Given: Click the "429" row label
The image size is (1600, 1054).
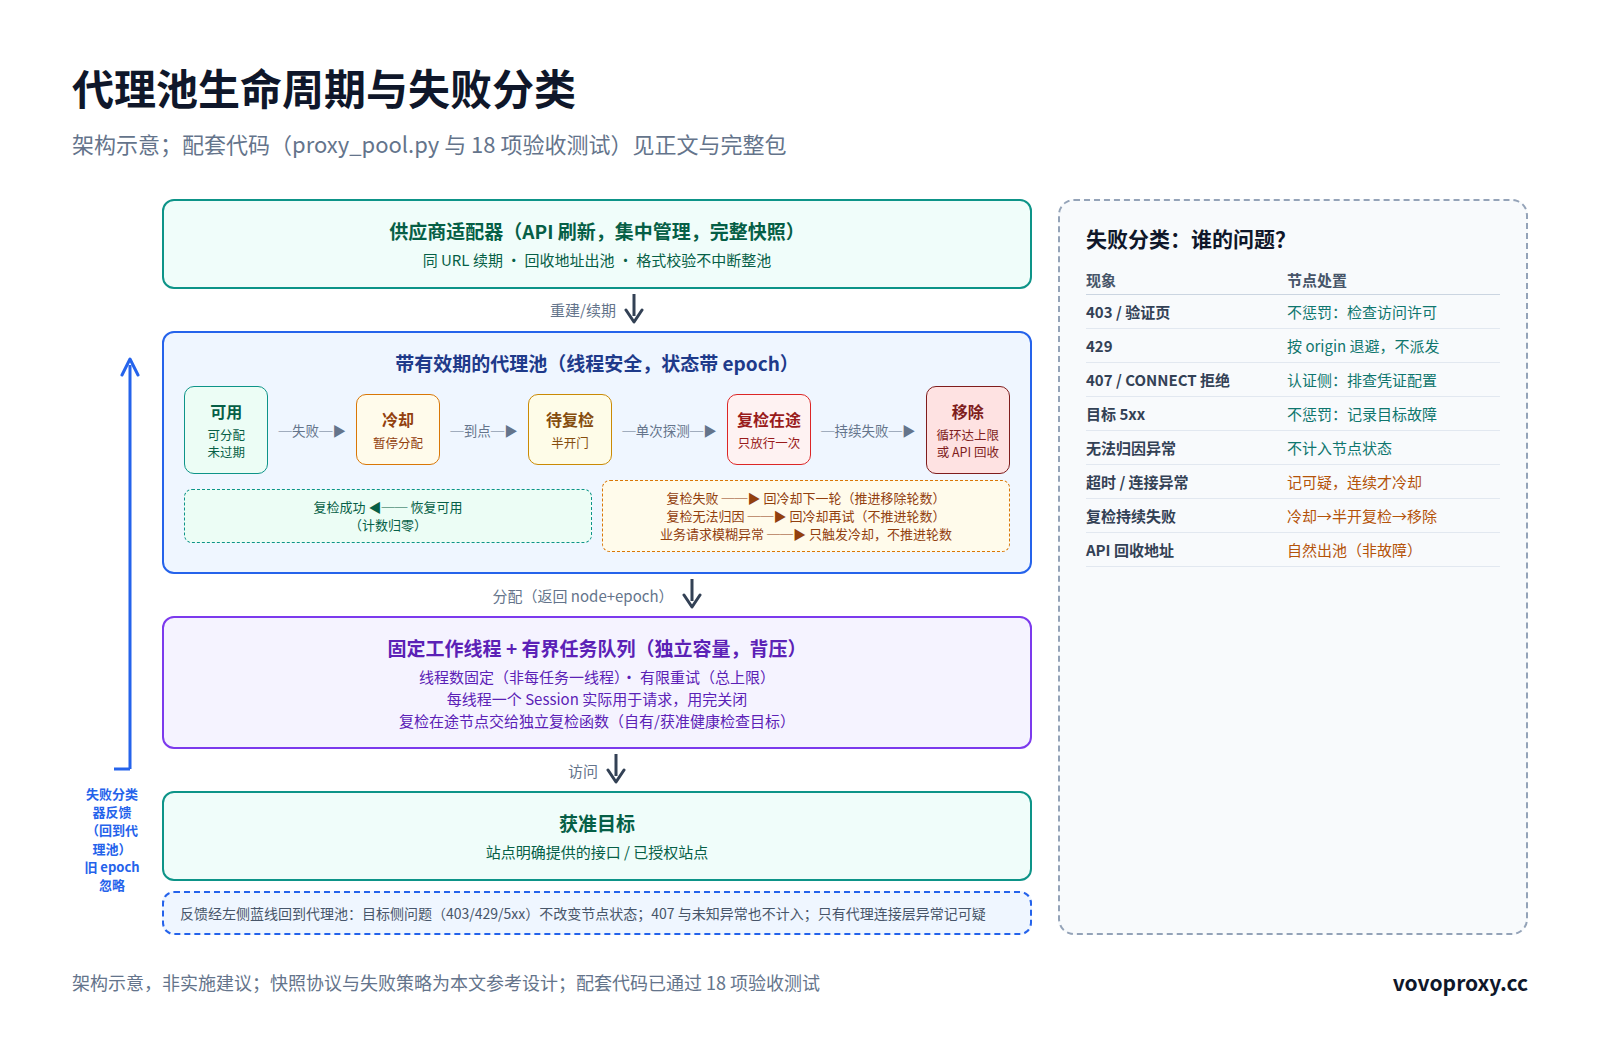Looking at the screenshot, I should (x=1099, y=347).
